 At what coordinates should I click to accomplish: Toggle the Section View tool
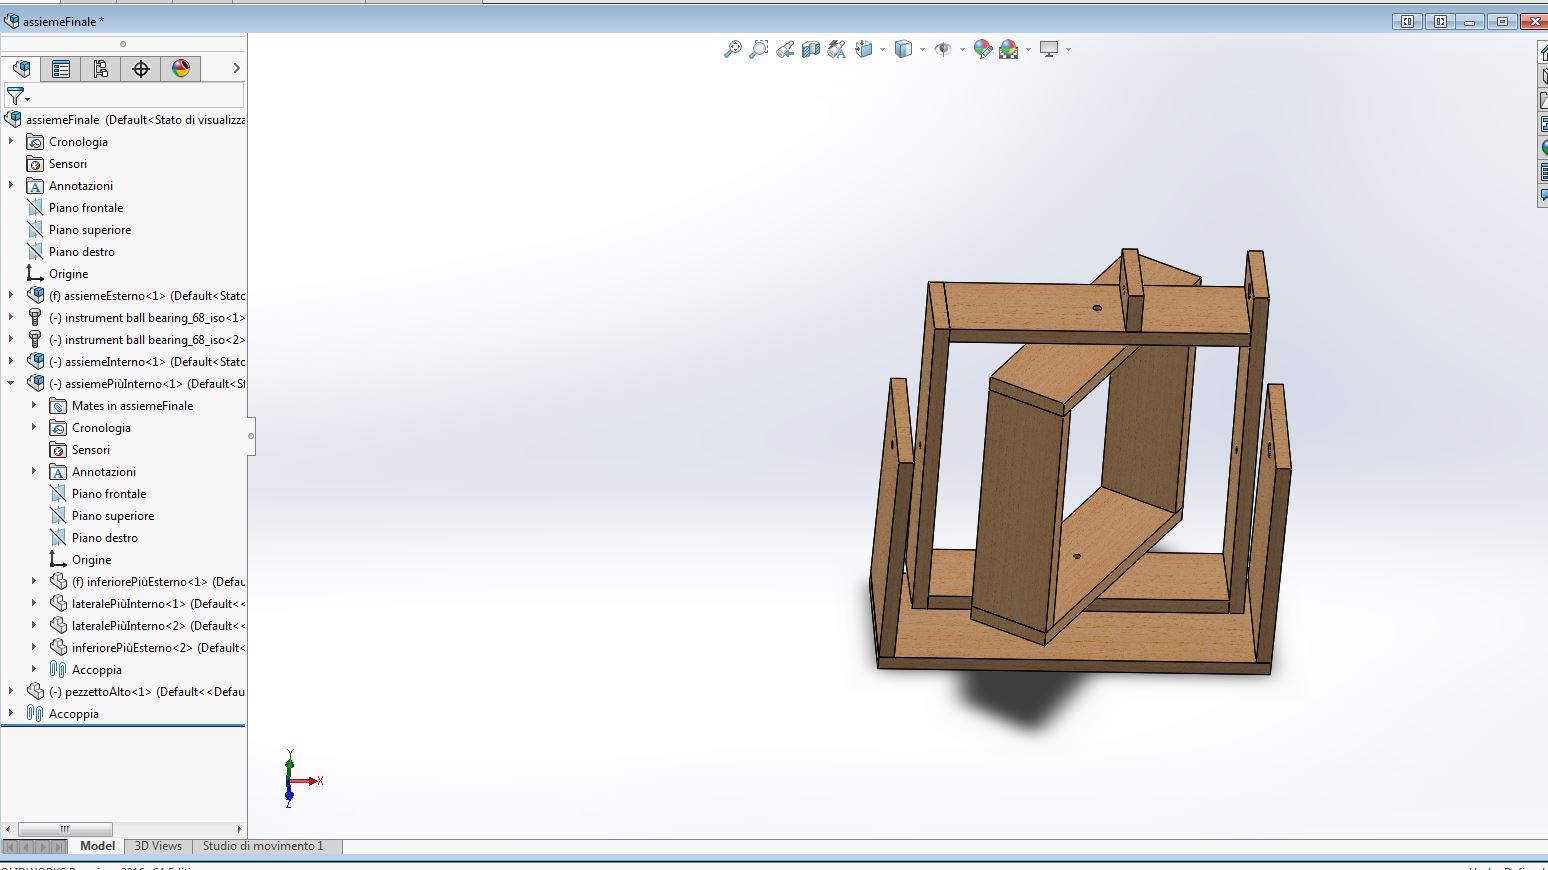point(811,49)
